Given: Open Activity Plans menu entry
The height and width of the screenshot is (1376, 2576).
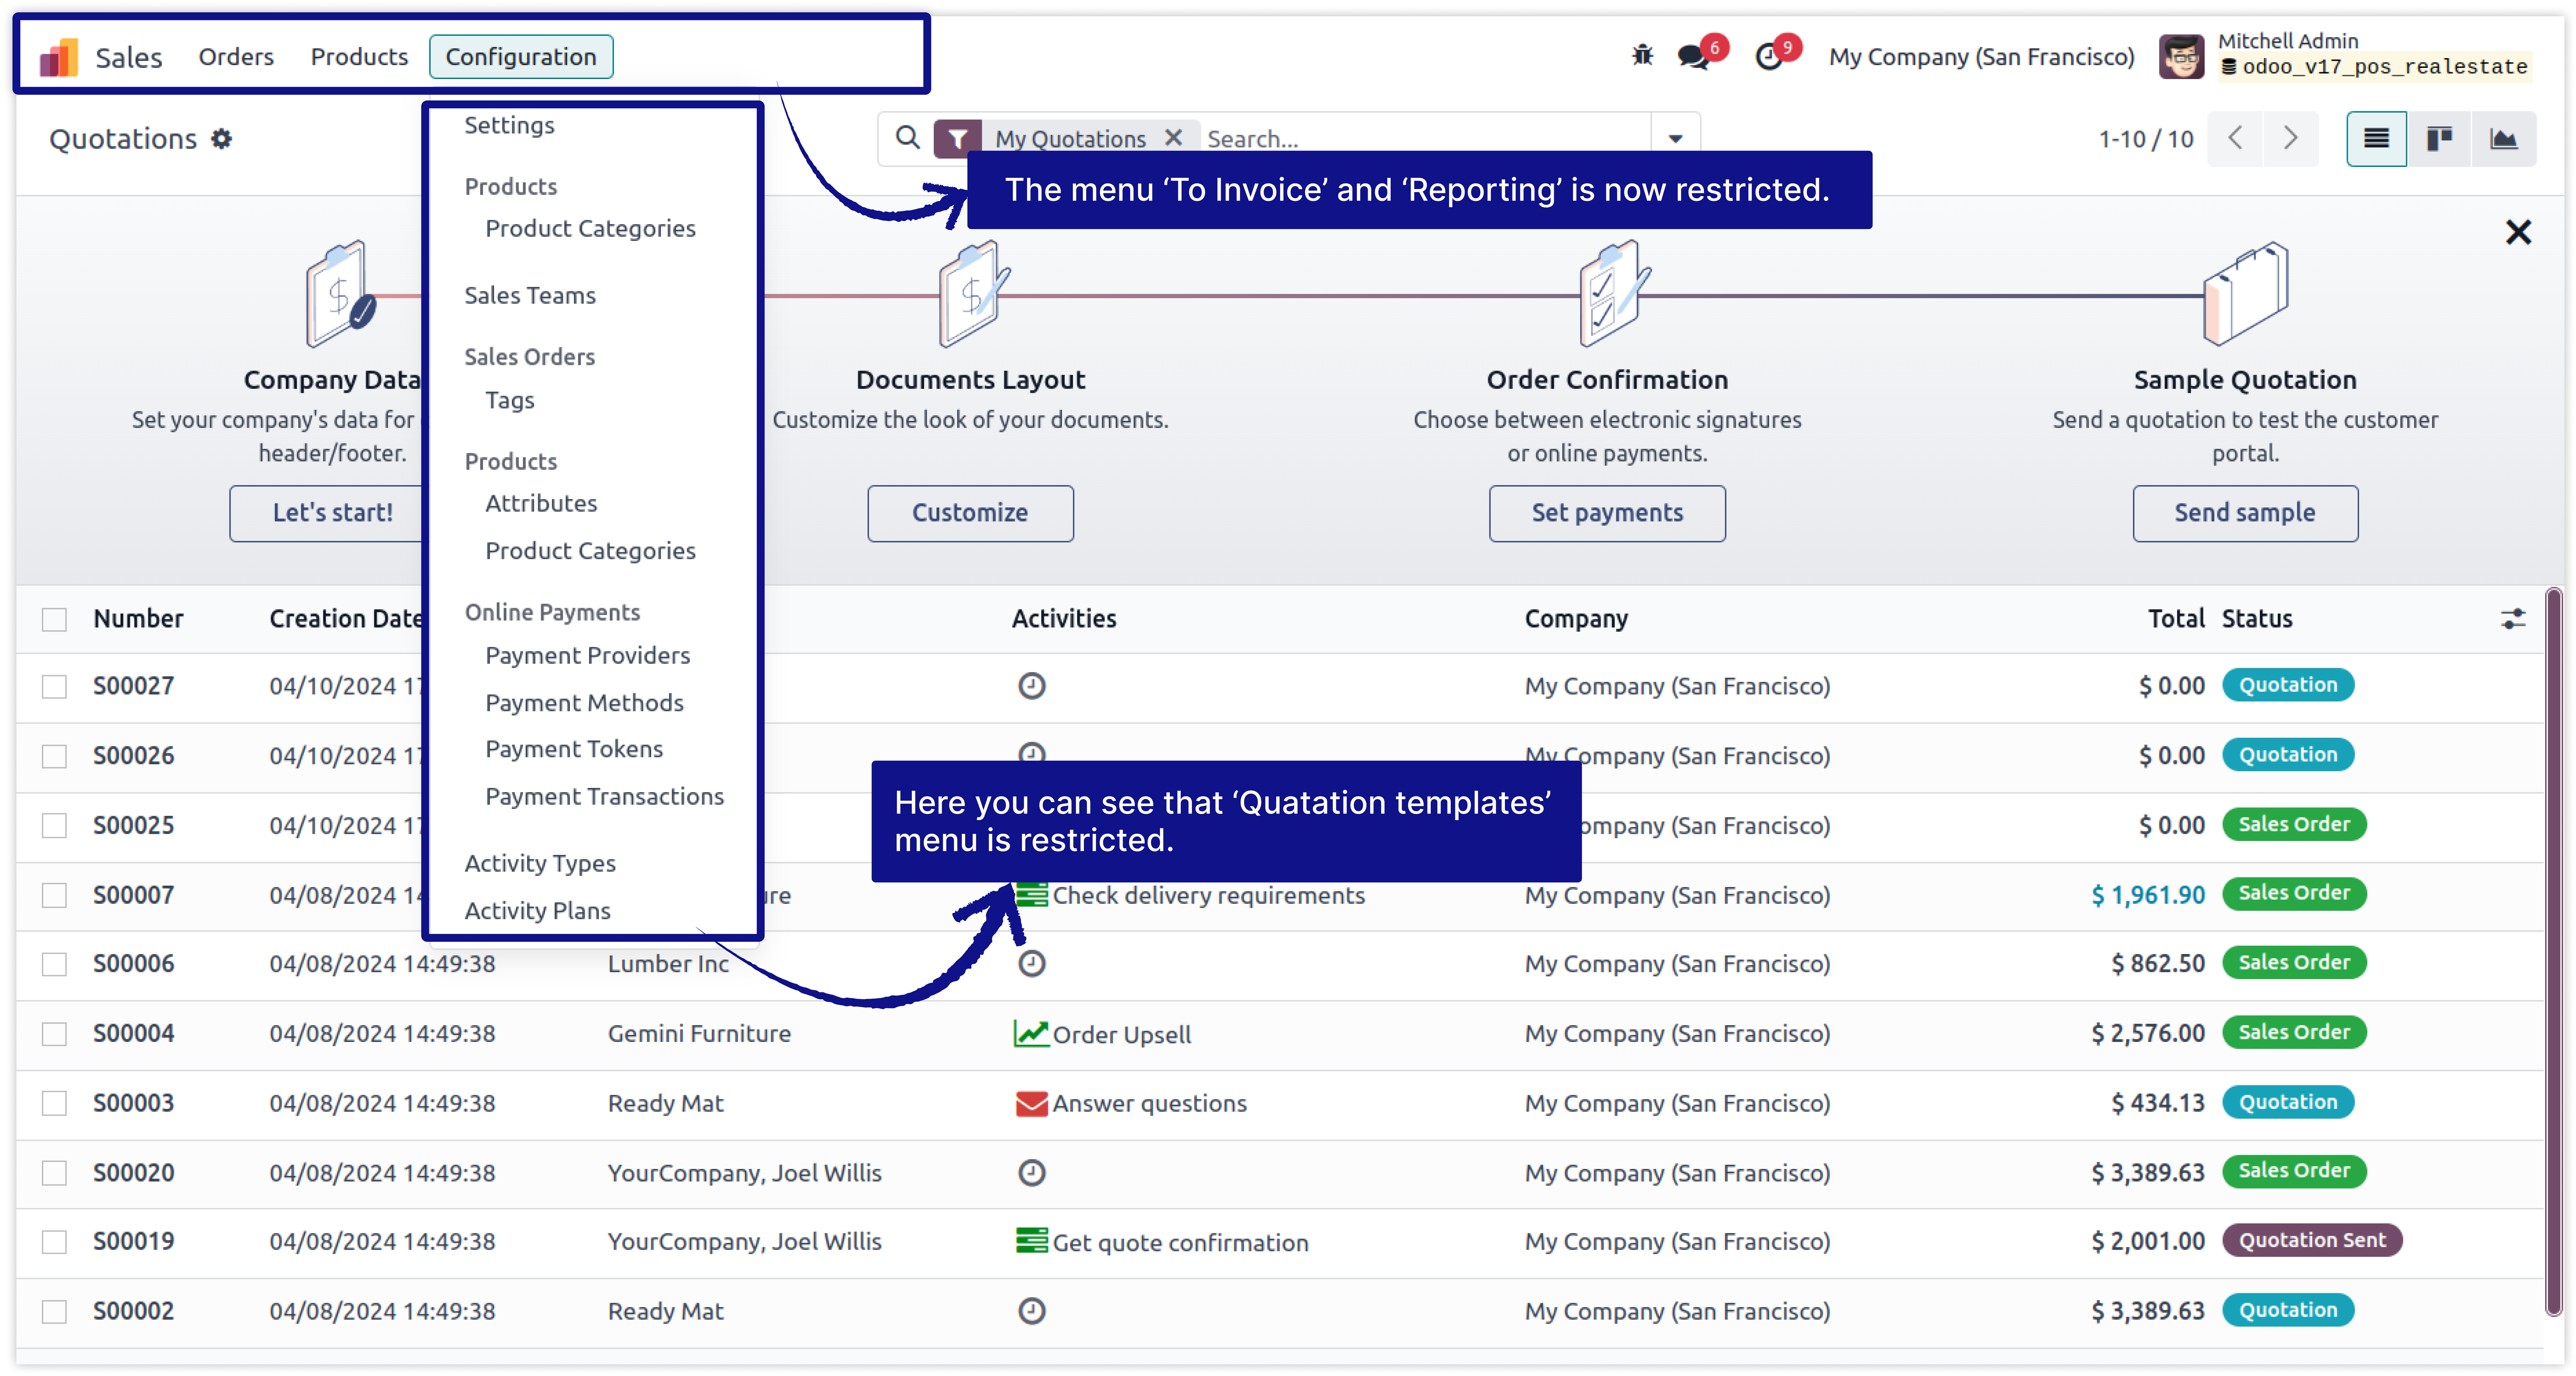Looking at the screenshot, I should tap(538, 911).
